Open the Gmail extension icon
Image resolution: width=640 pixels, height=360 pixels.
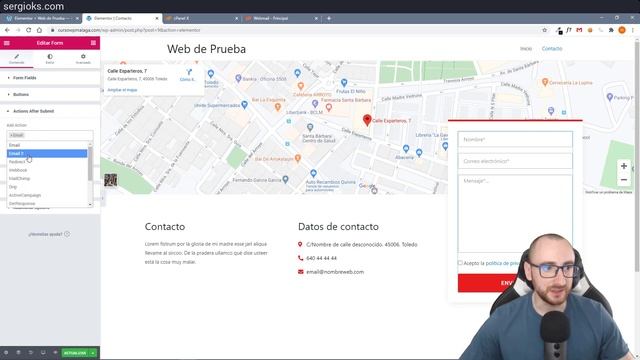(579, 30)
